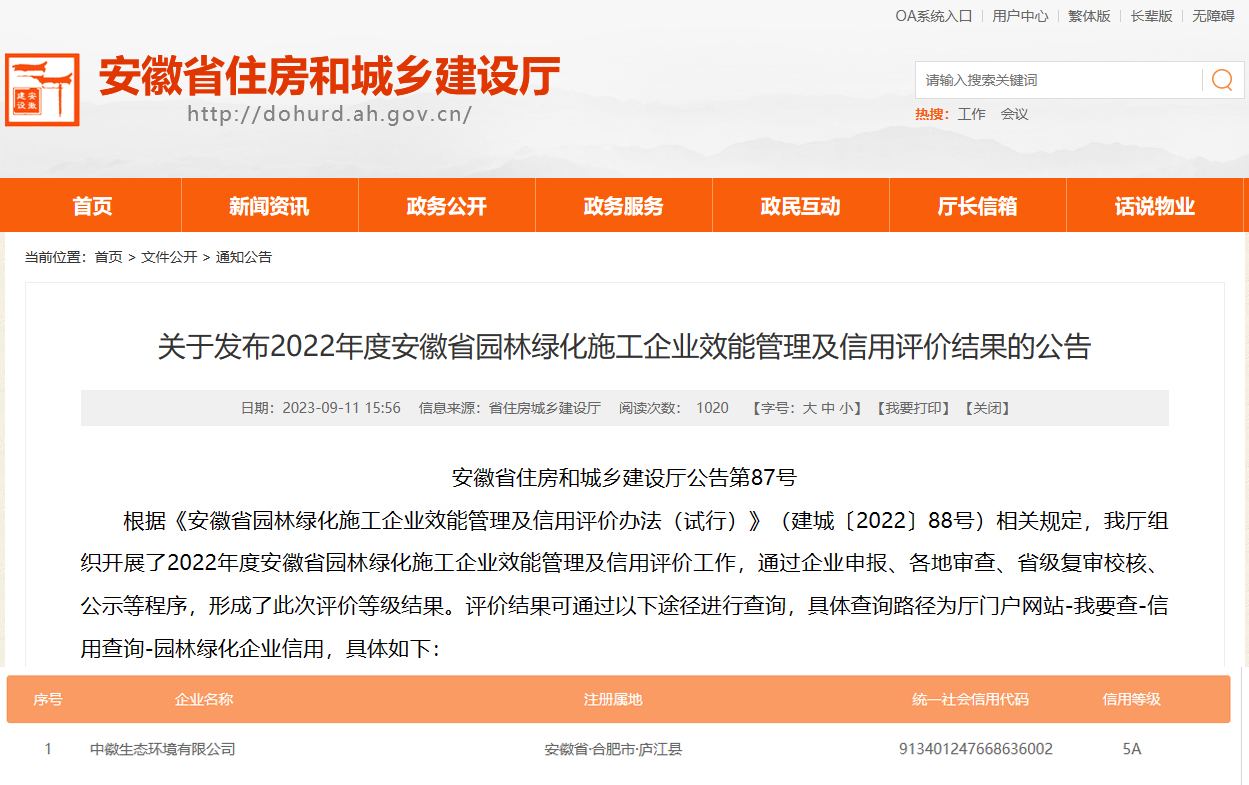Open 文件公开 in the breadcrumb
Viewport: 1249px width, 785px height.
coord(169,257)
